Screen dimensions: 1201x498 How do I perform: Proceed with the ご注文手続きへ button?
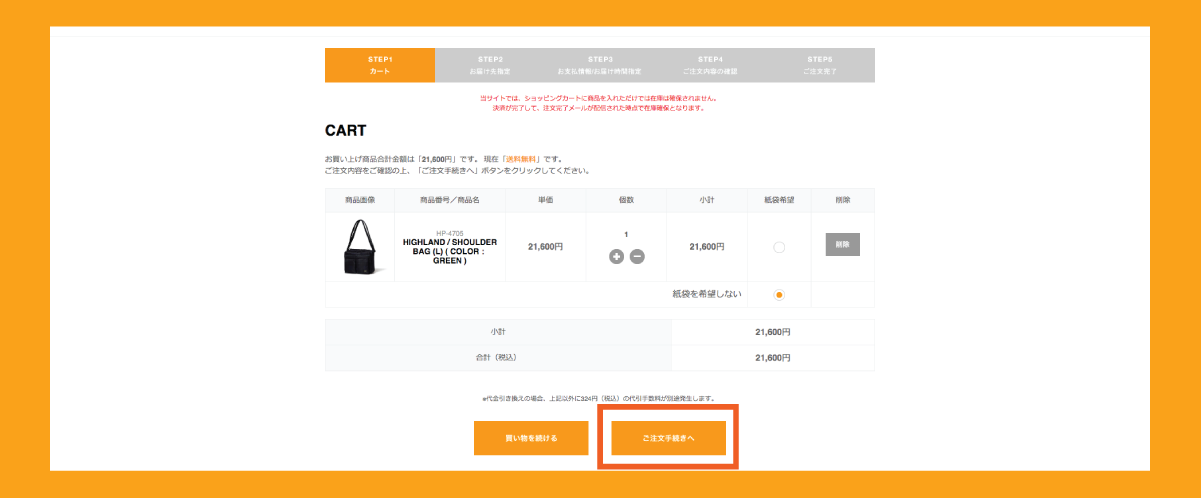click(668, 438)
